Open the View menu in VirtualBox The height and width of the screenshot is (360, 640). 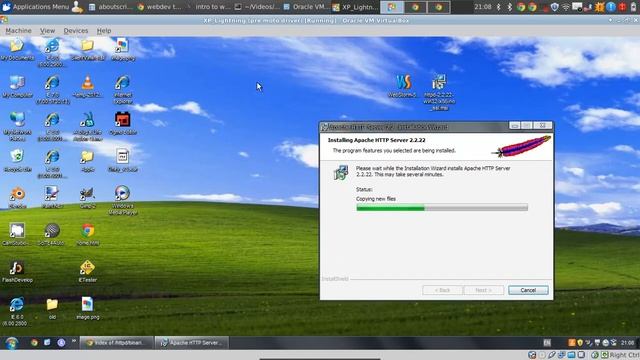click(47, 31)
